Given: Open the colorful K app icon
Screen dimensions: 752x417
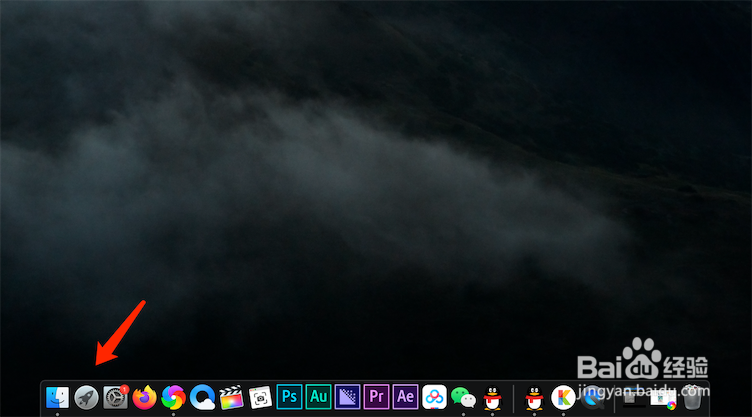Looking at the screenshot, I should coord(563,397).
